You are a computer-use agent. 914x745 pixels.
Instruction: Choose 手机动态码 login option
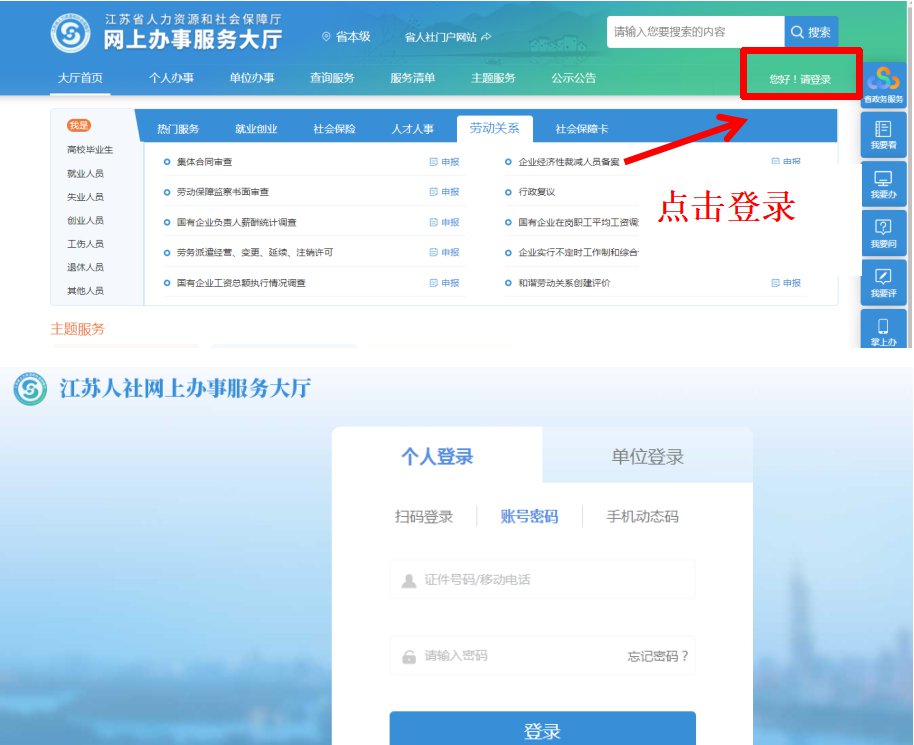[x=642, y=517]
